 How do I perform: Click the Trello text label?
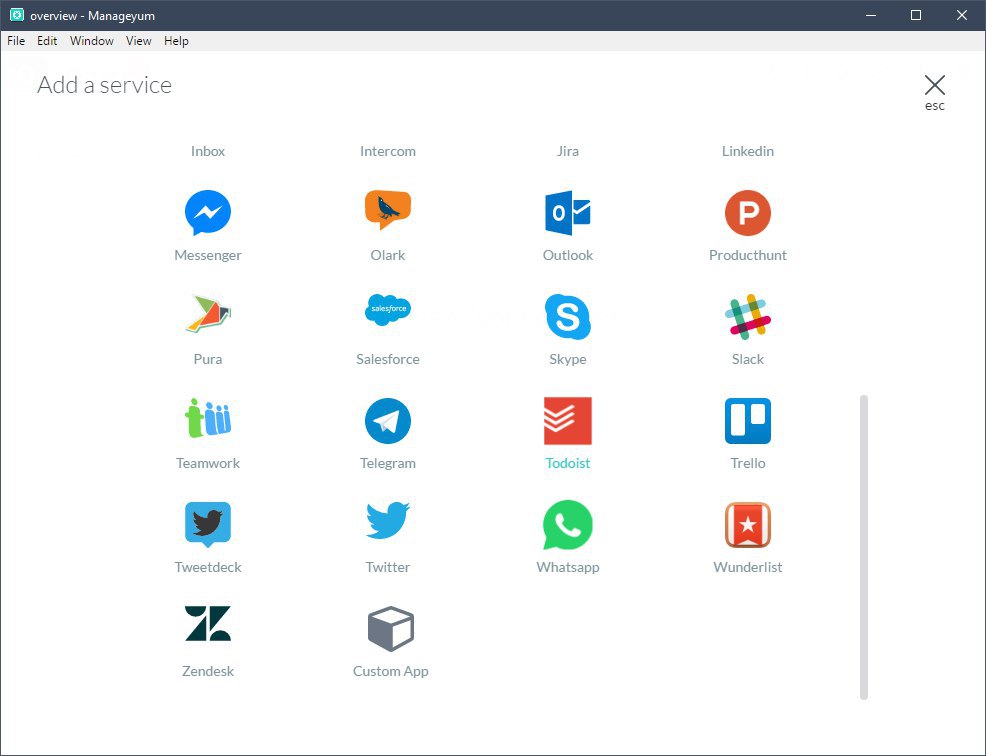point(748,463)
